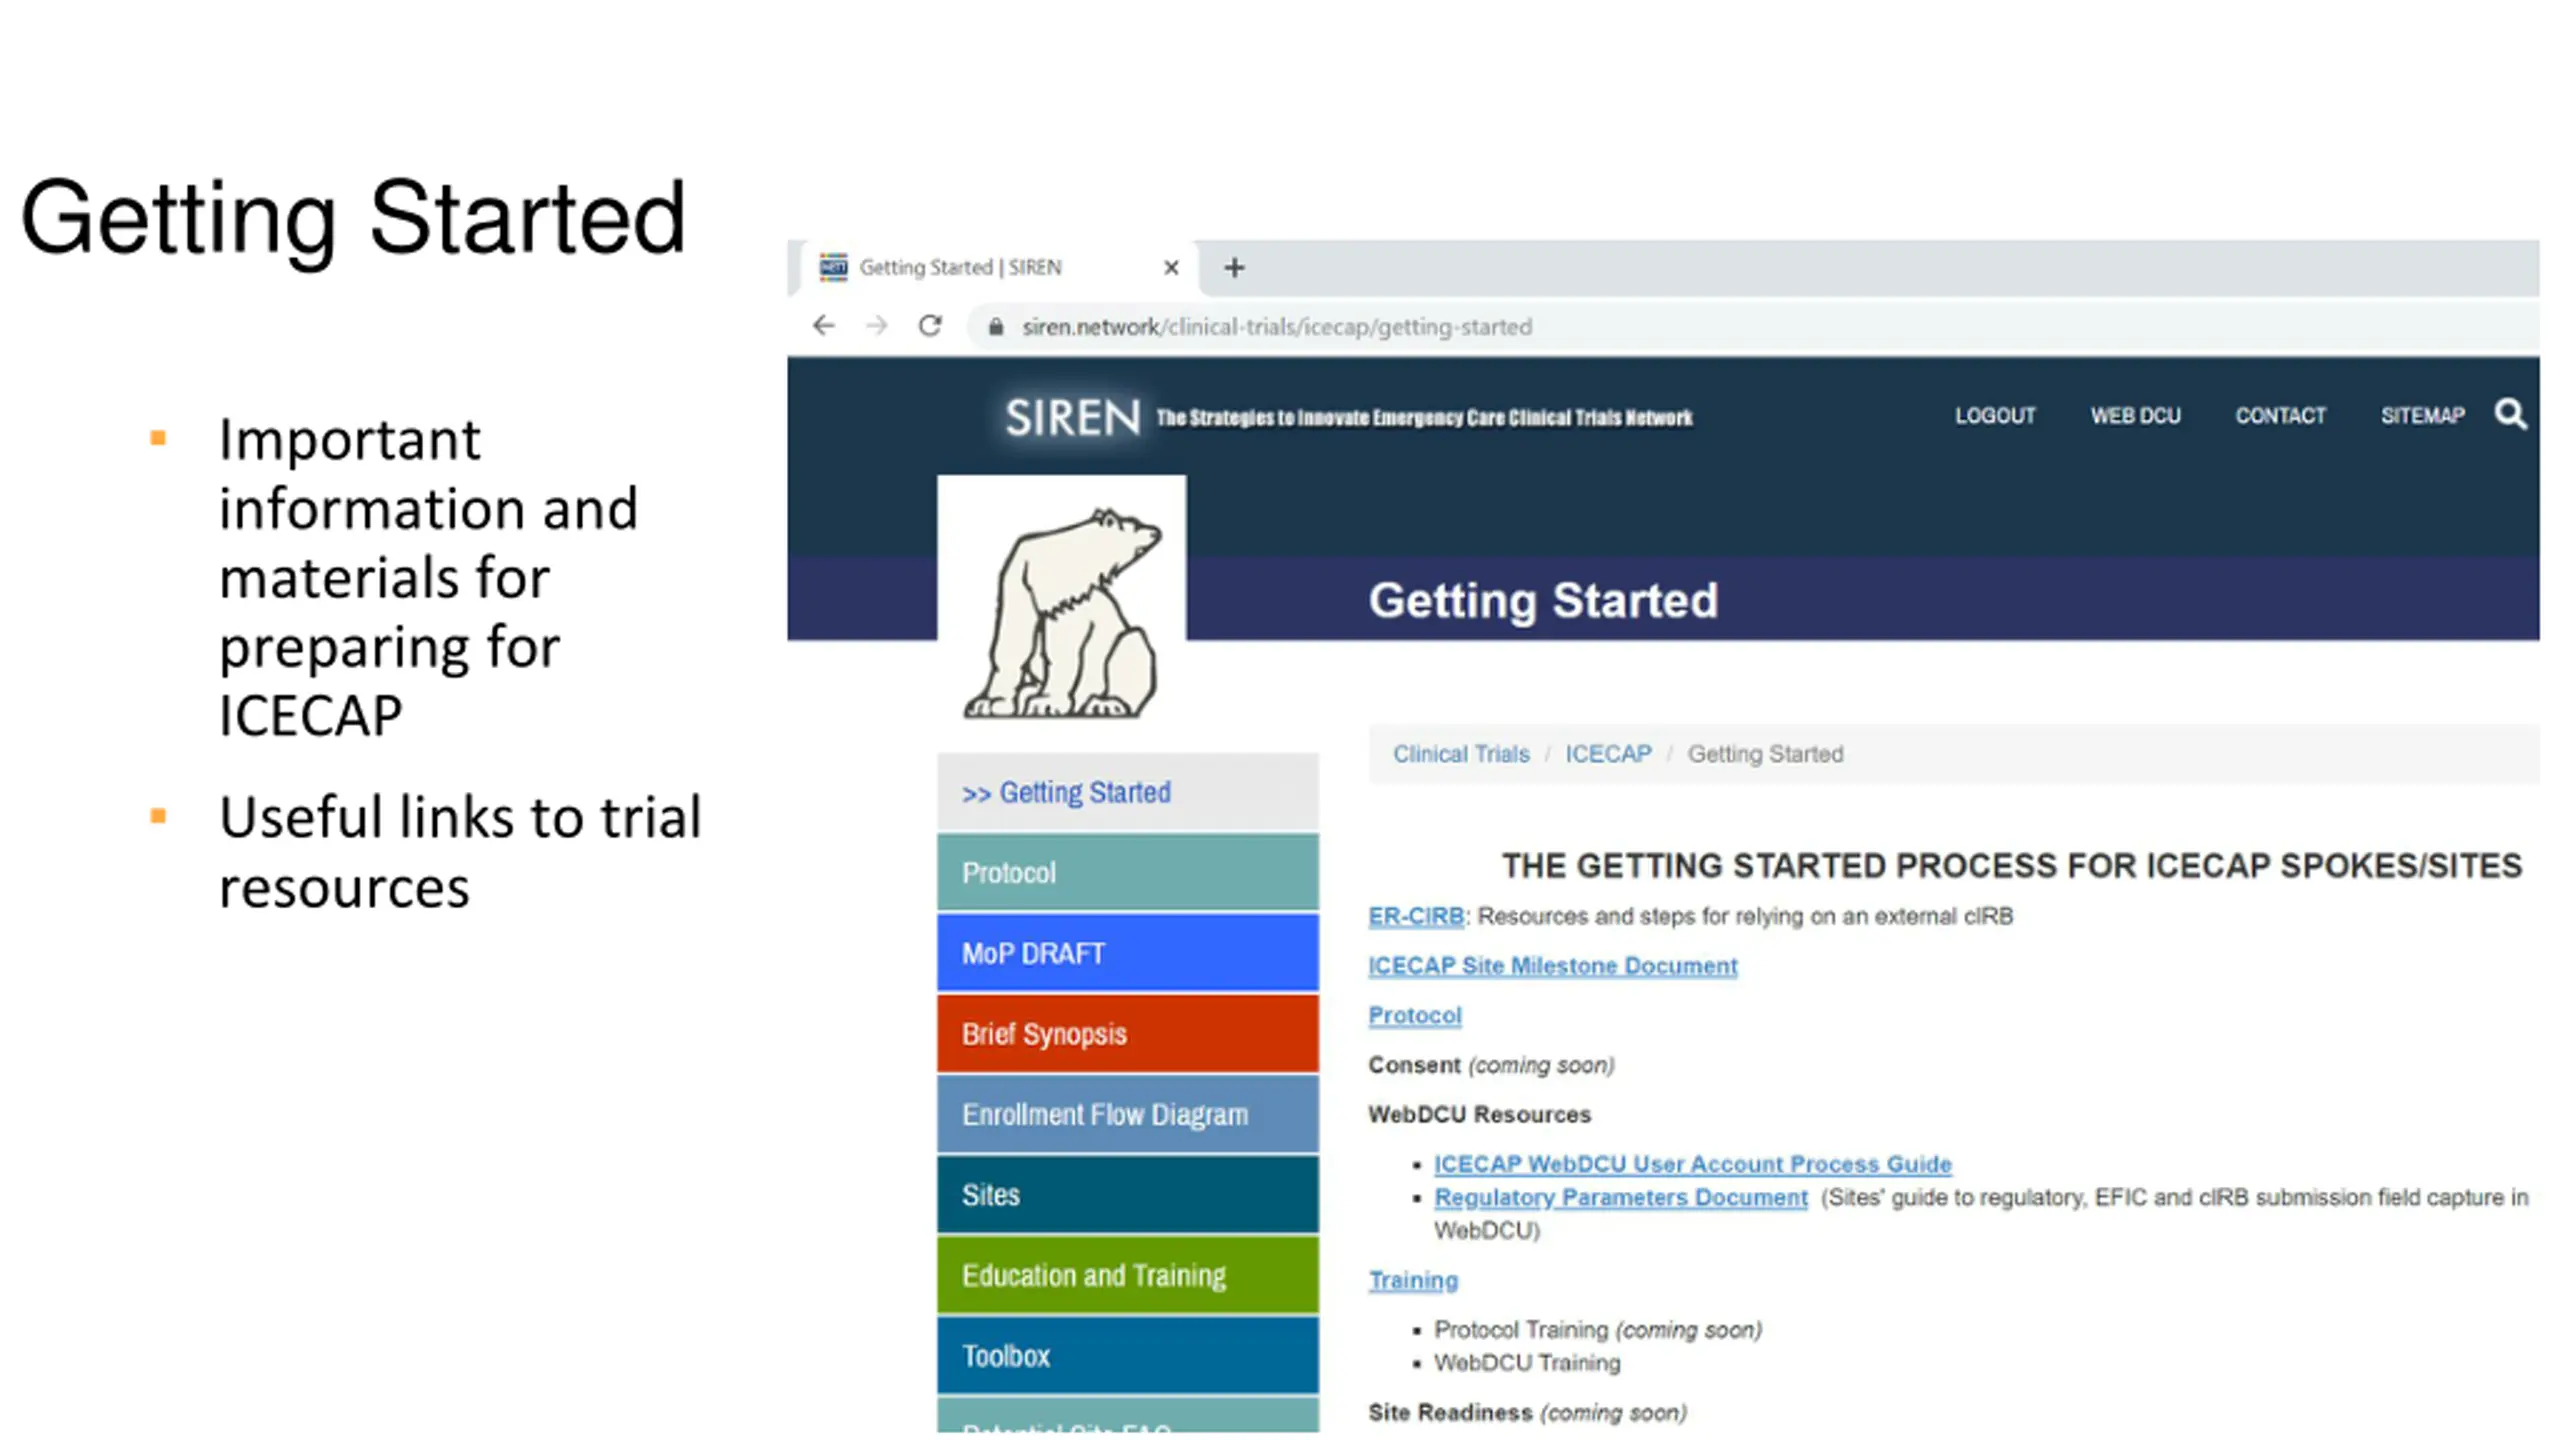Open a new browser tab with plus icon
Image resolution: width=2560 pixels, height=1440 pixels.
1234,268
